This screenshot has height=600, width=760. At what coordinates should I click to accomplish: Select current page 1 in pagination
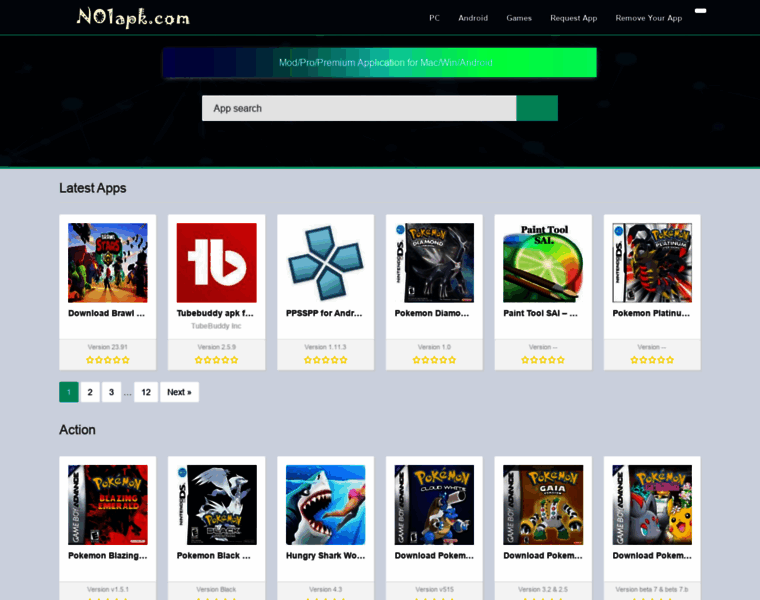coord(69,392)
